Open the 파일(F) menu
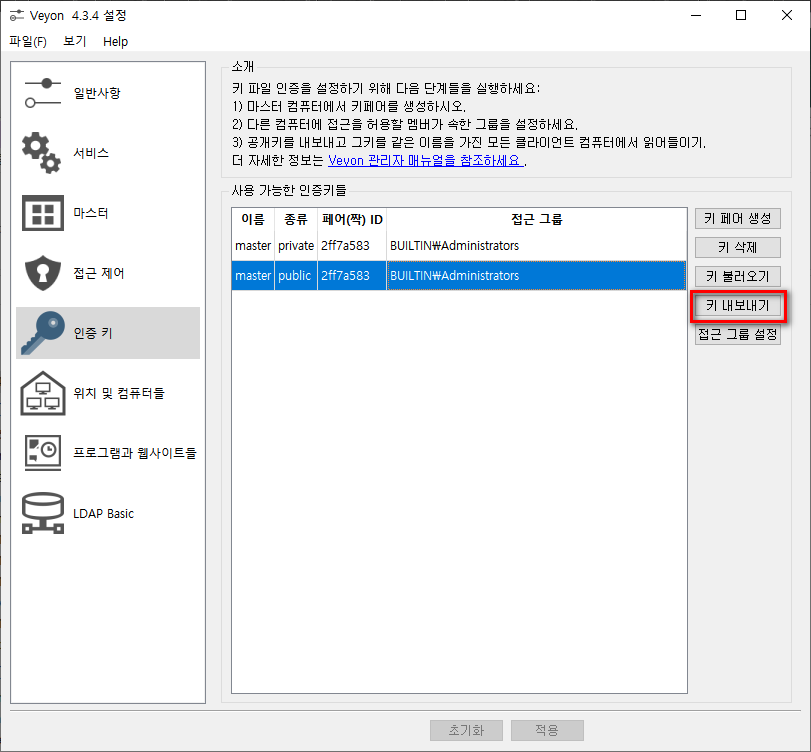Image resolution: width=811 pixels, height=752 pixels. coord(28,41)
